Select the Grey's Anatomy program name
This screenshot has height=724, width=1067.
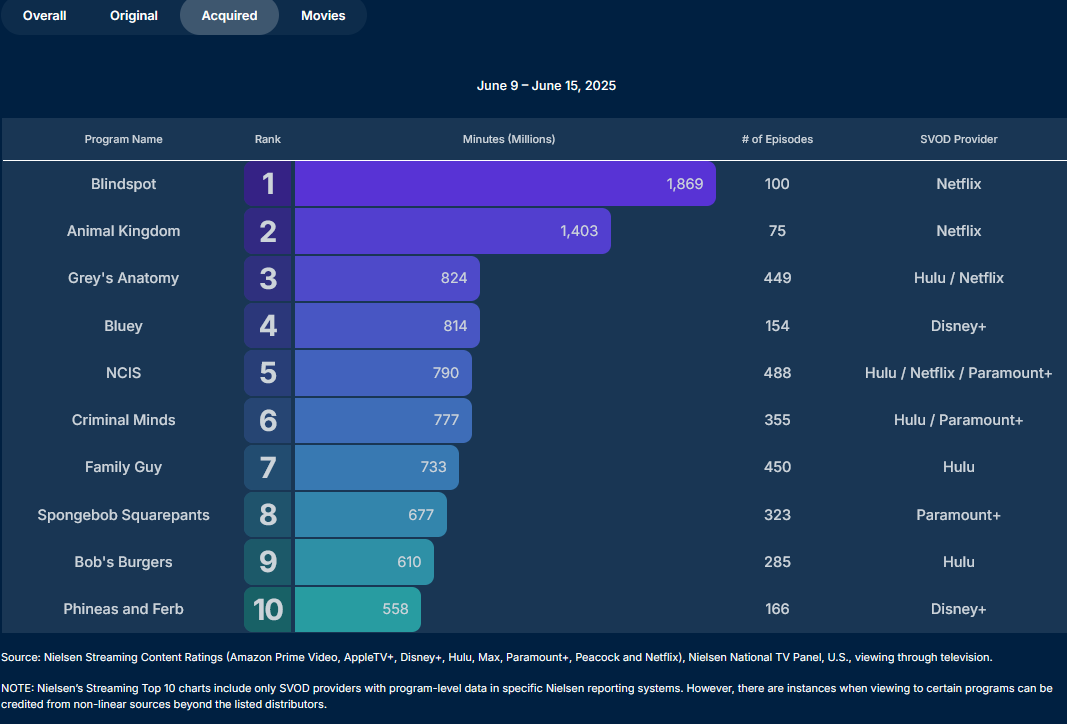click(124, 278)
